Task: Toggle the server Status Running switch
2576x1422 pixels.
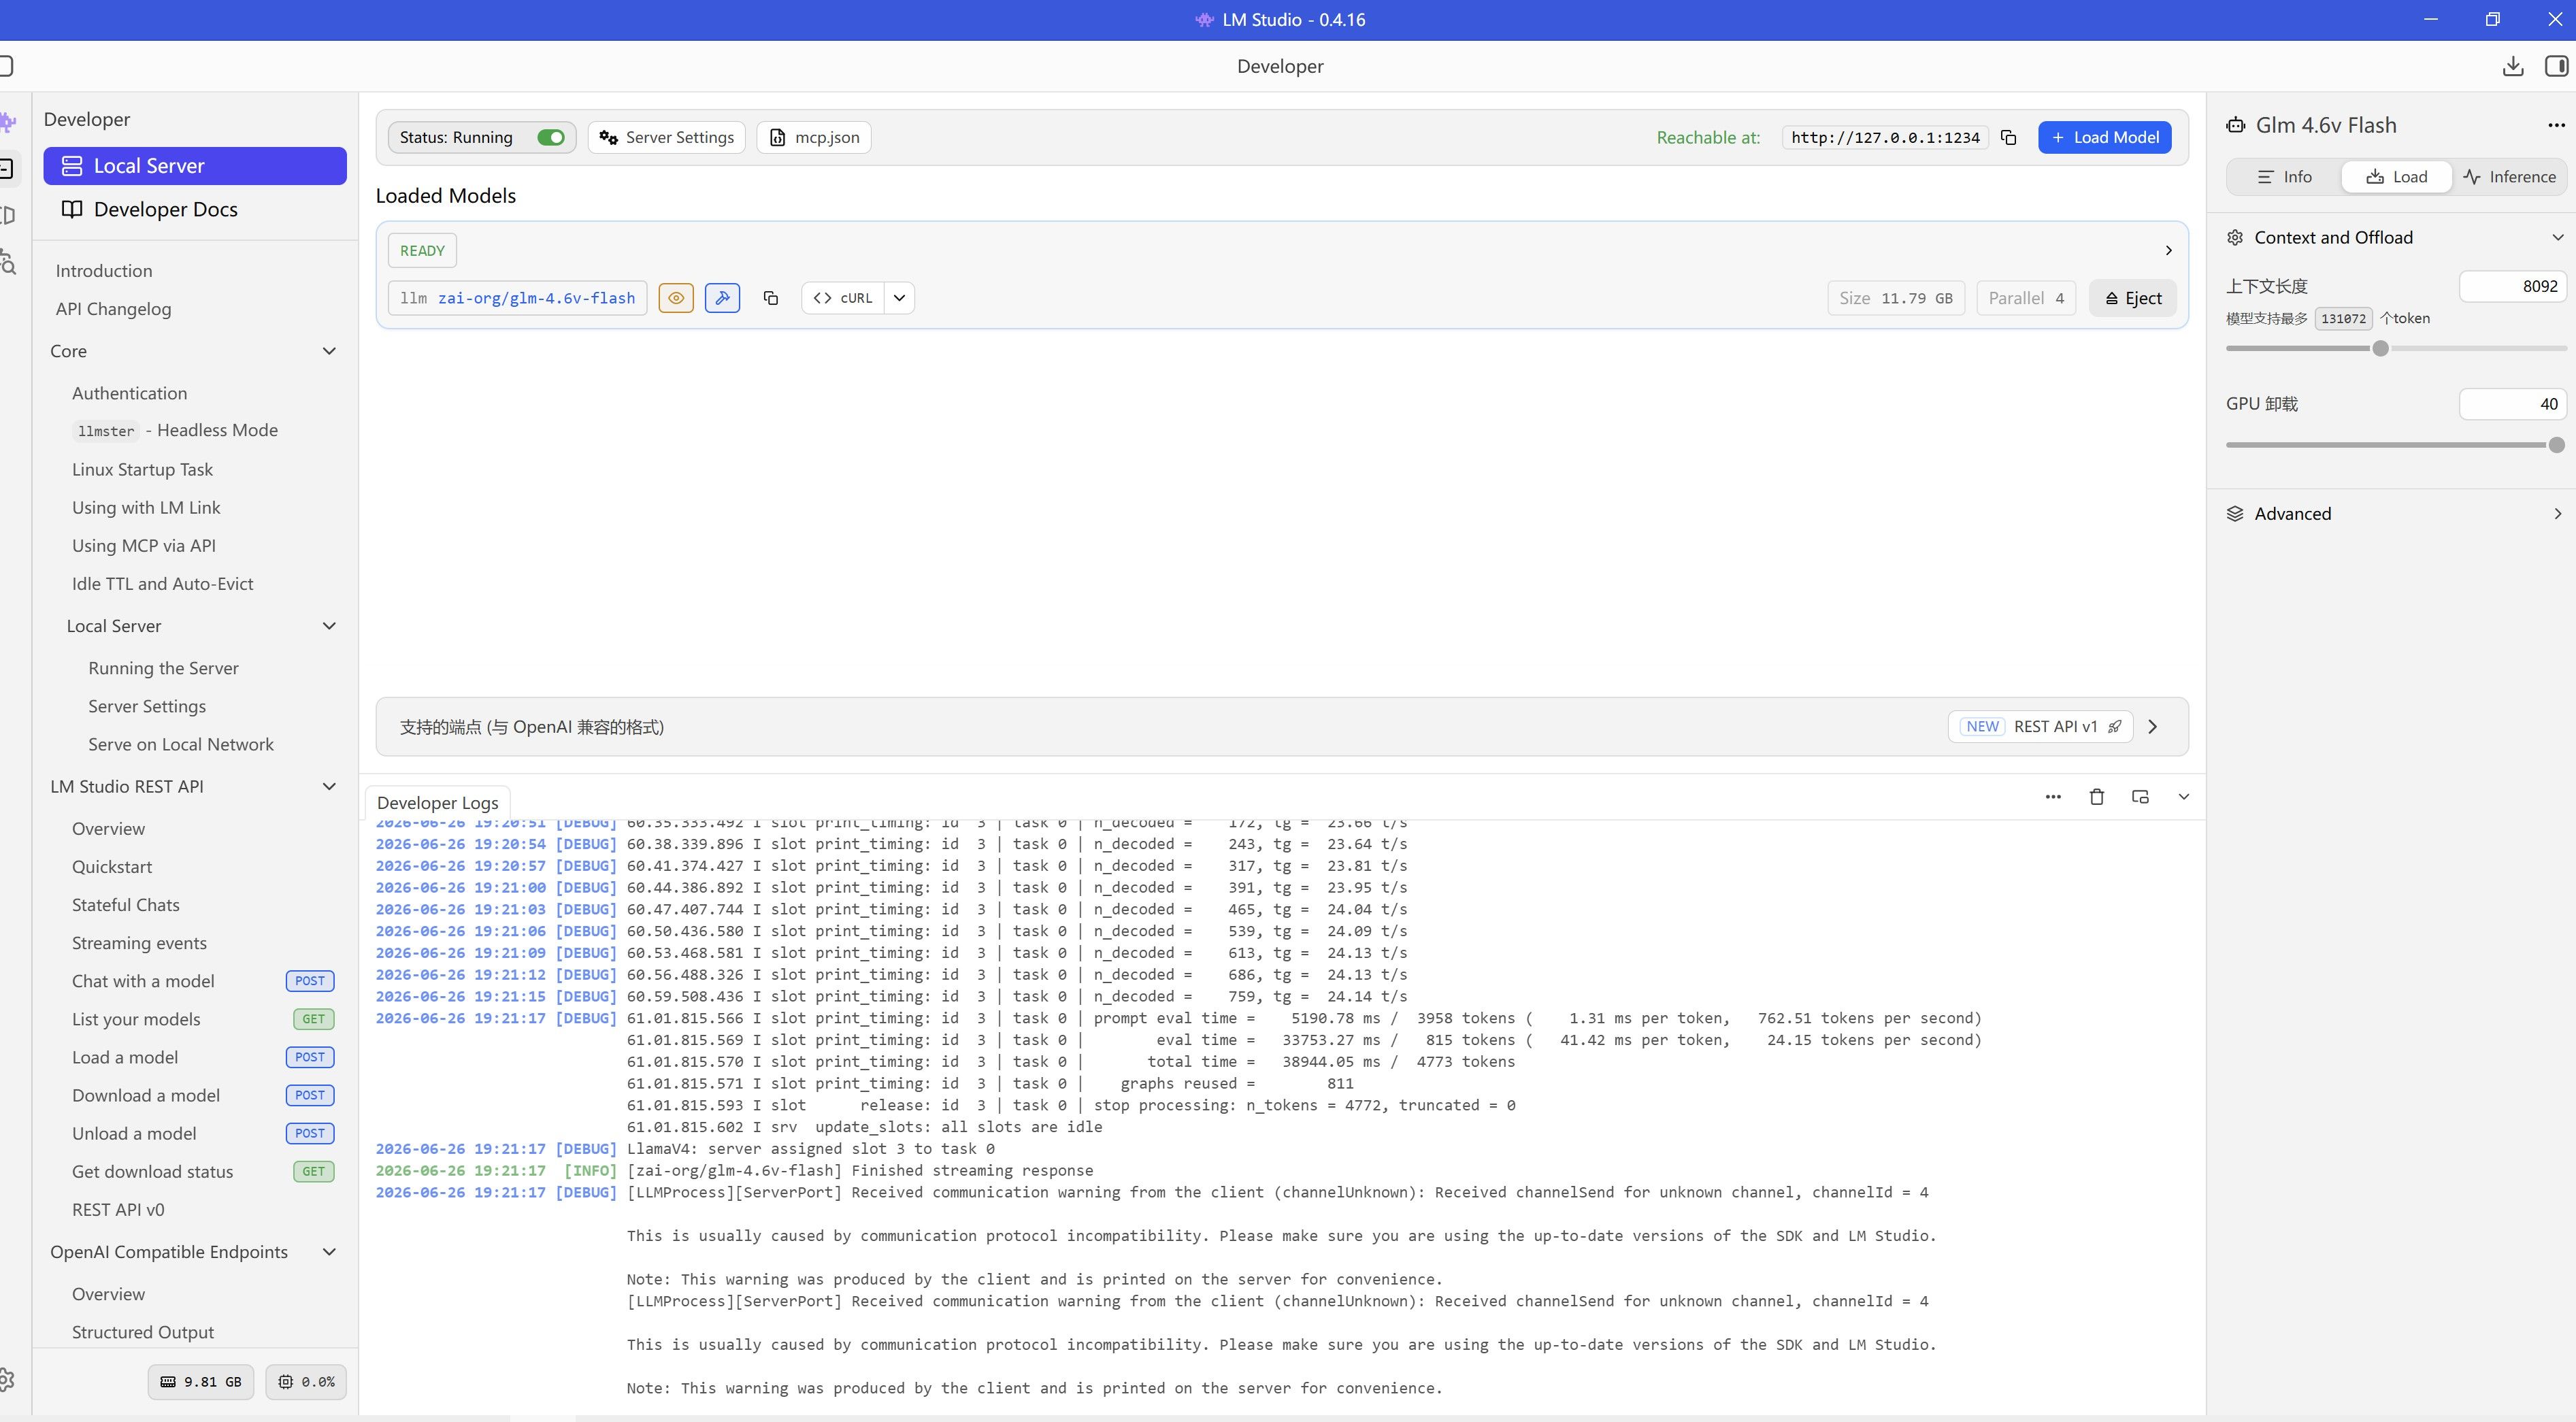Action: click(551, 137)
